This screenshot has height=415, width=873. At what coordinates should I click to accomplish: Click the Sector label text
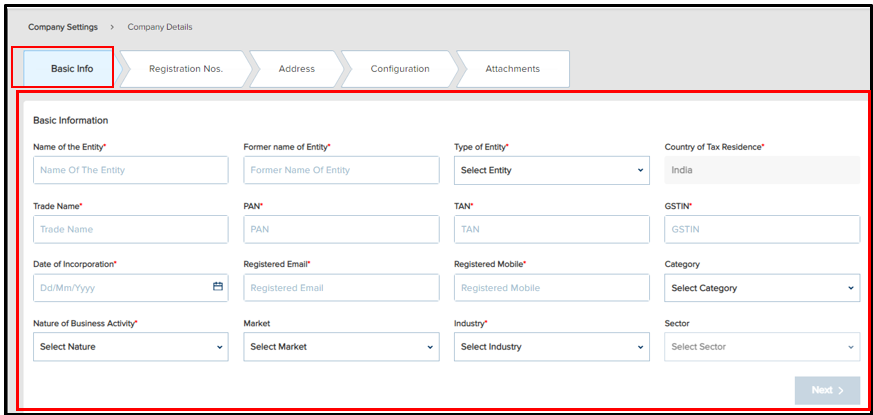pos(677,323)
